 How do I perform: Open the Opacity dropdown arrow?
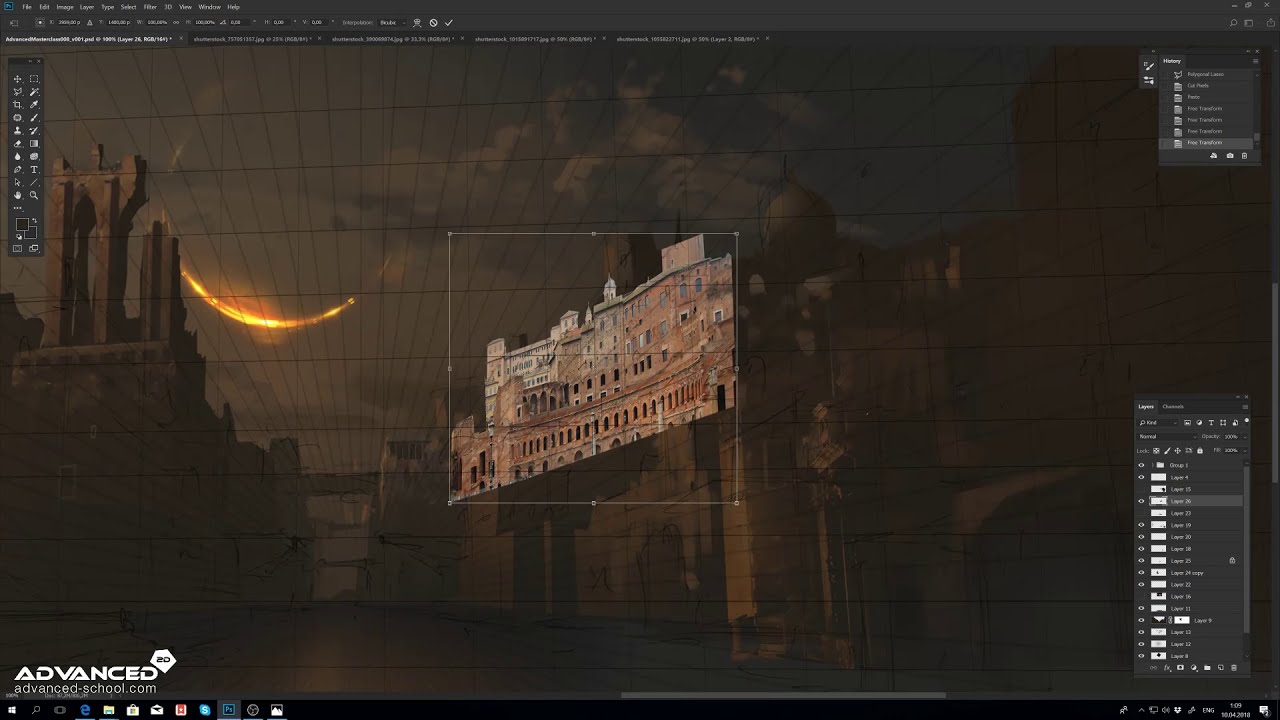pyautogui.click(x=1243, y=436)
